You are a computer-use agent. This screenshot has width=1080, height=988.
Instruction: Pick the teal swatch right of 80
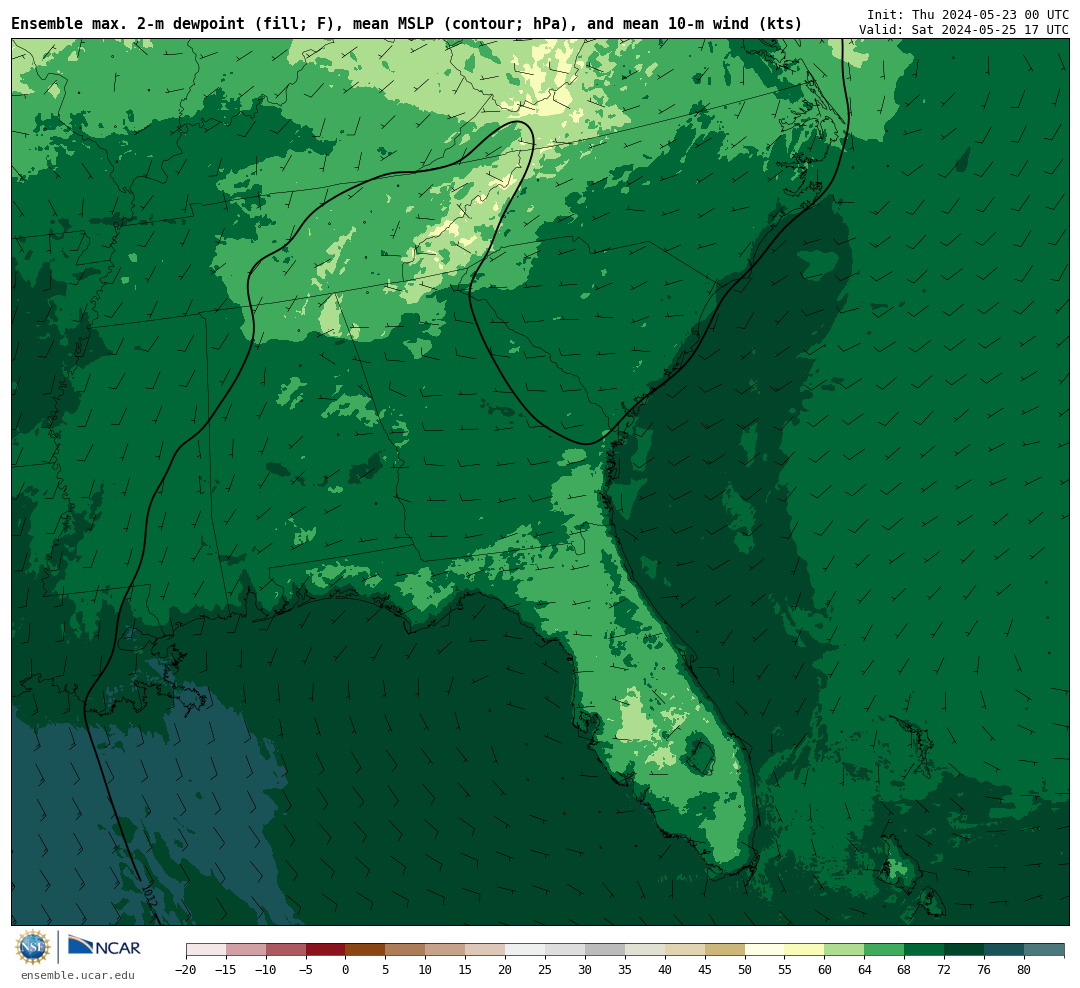tap(1045, 950)
